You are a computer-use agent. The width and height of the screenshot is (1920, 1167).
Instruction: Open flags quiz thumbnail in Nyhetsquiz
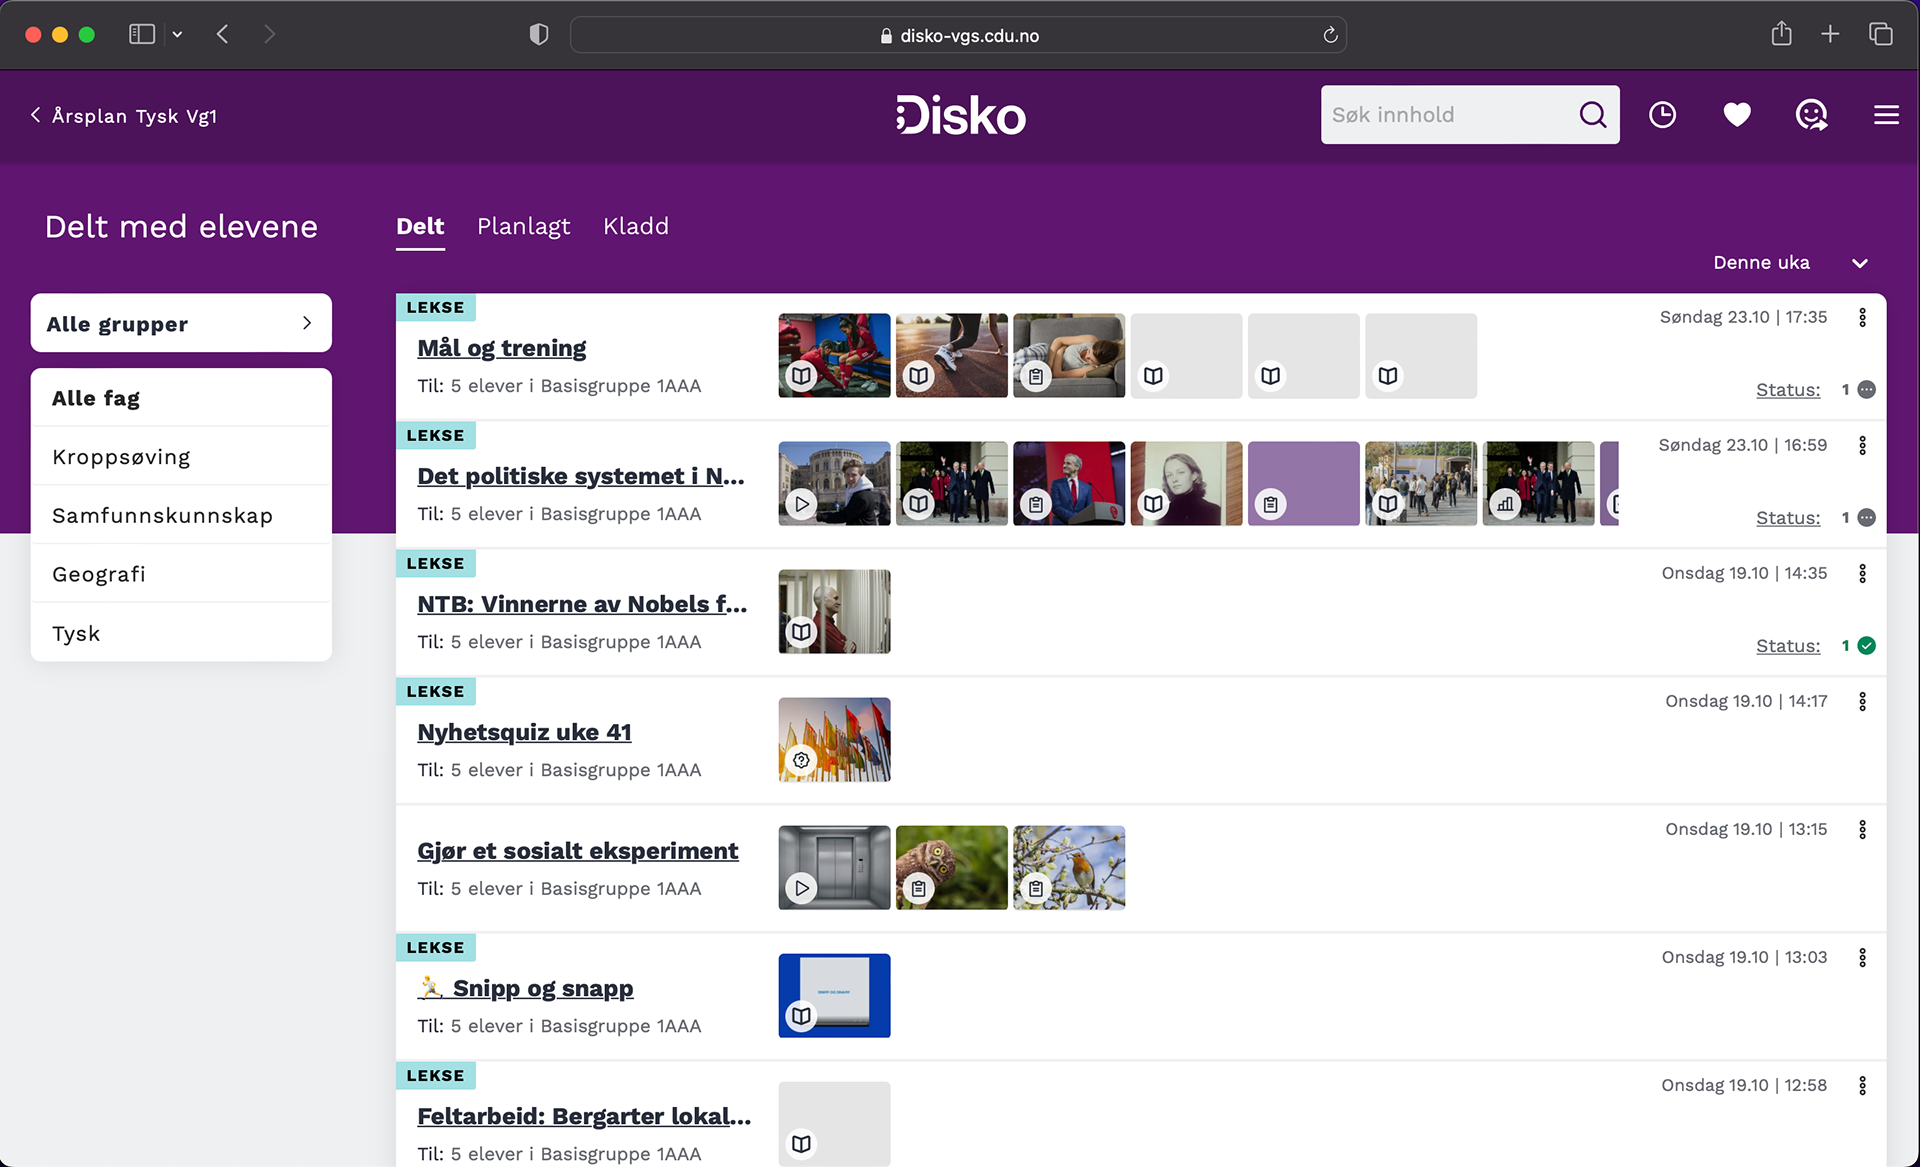(x=834, y=740)
